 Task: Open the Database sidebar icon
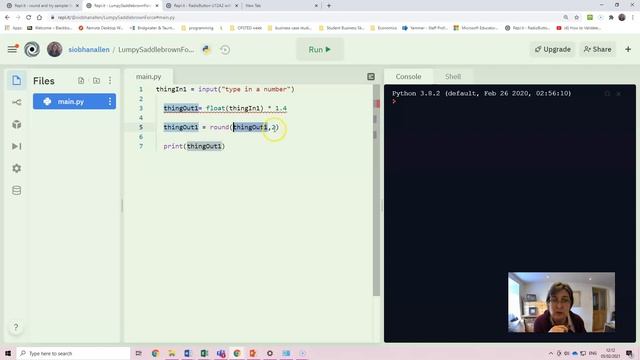pyautogui.click(x=16, y=190)
